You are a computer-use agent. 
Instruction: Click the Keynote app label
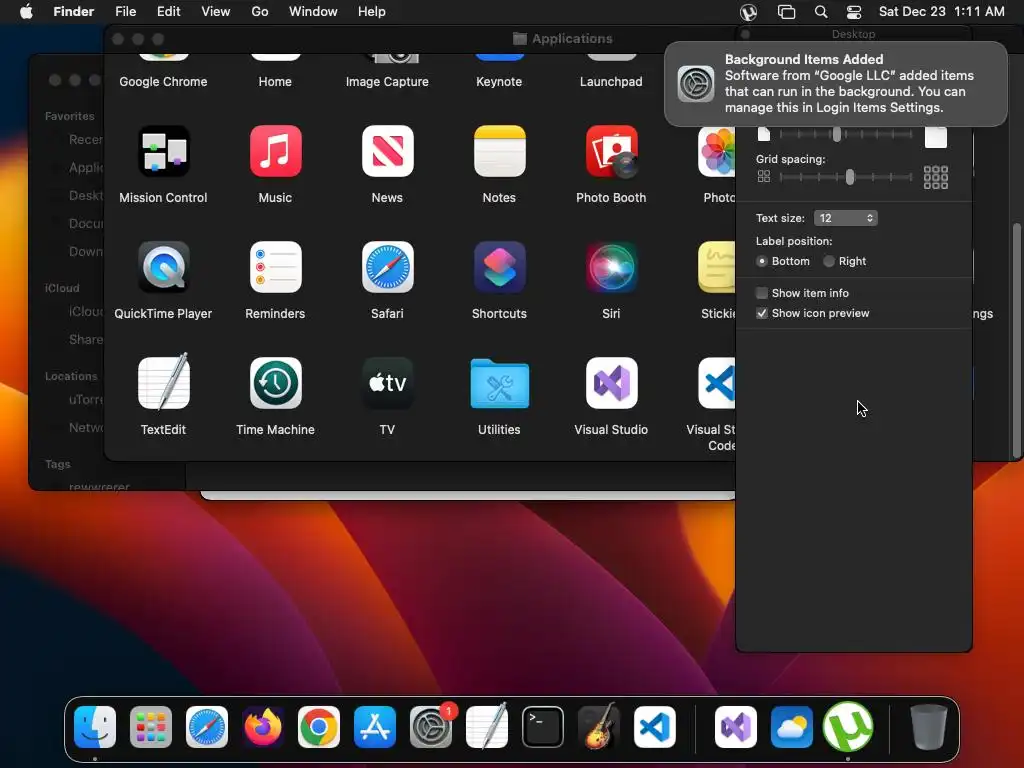(x=499, y=82)
